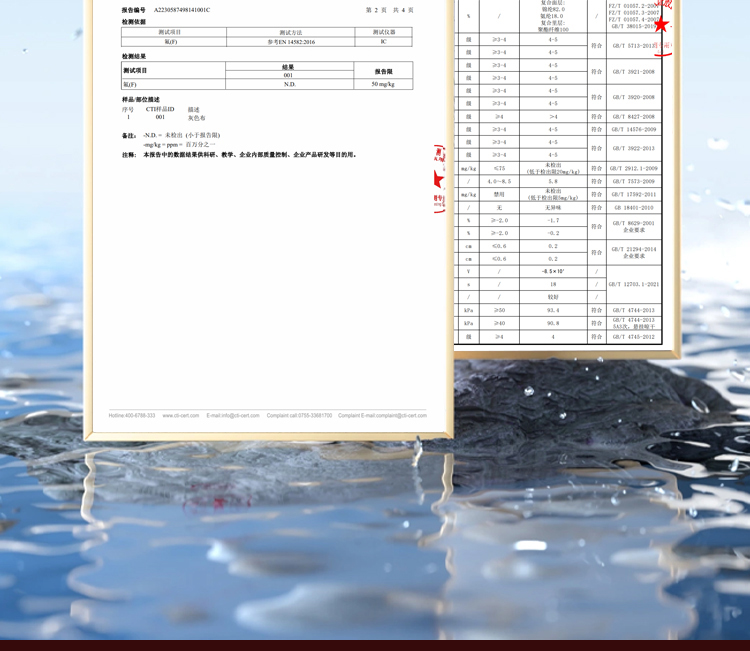Image resolution: width=750 pixels, height=651 pixels.
Task: Click report number A2230587498141001C
Action: [x=182, y=10]
